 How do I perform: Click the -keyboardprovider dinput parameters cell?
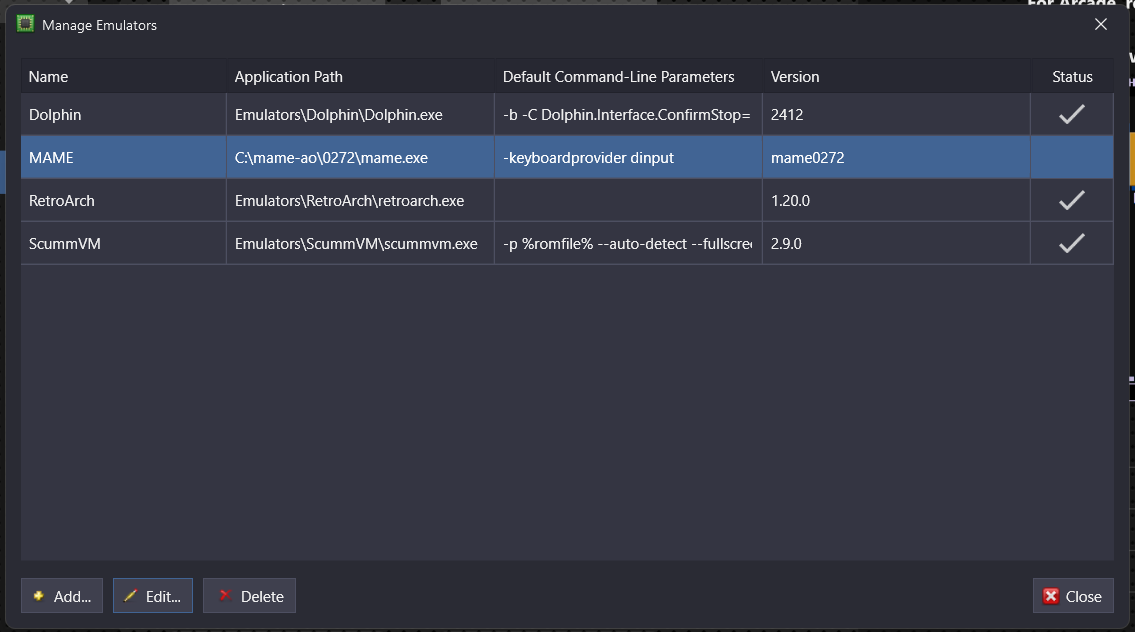(628, 158)
